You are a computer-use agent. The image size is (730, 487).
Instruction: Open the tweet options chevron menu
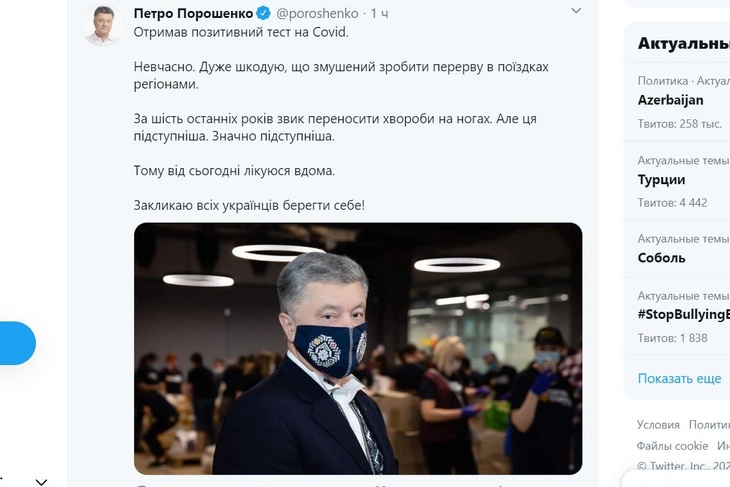point(576,11)
